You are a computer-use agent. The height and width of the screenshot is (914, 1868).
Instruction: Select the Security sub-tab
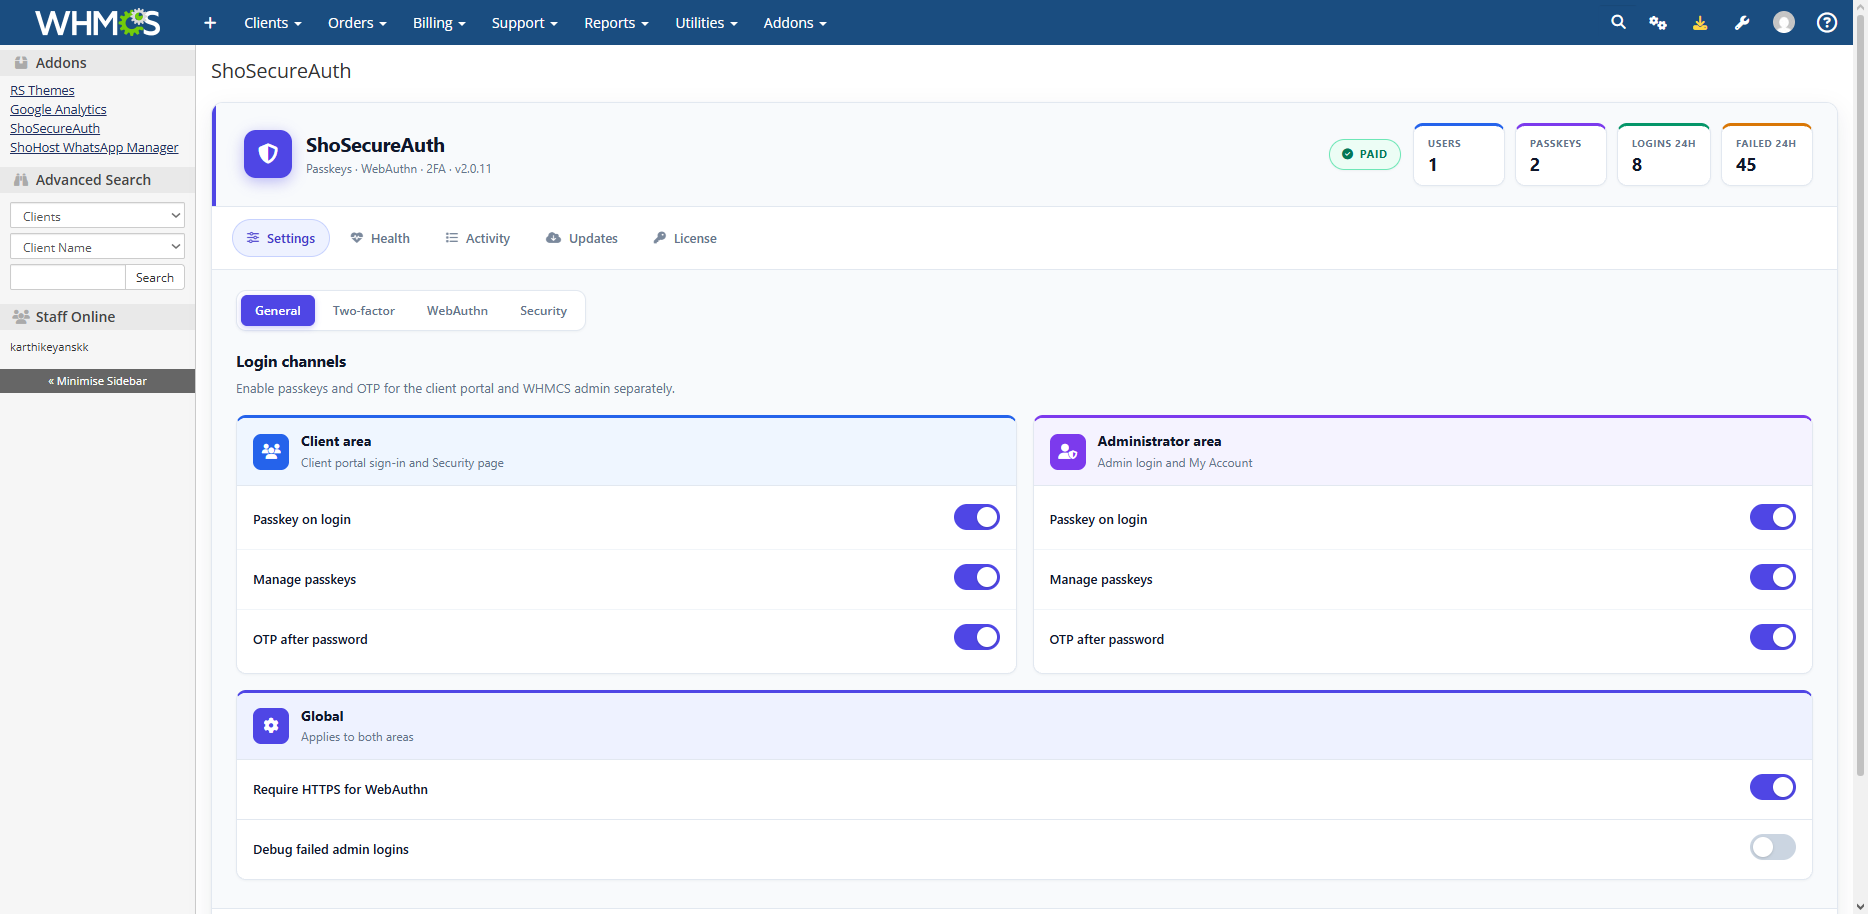[x=543, y=311]
